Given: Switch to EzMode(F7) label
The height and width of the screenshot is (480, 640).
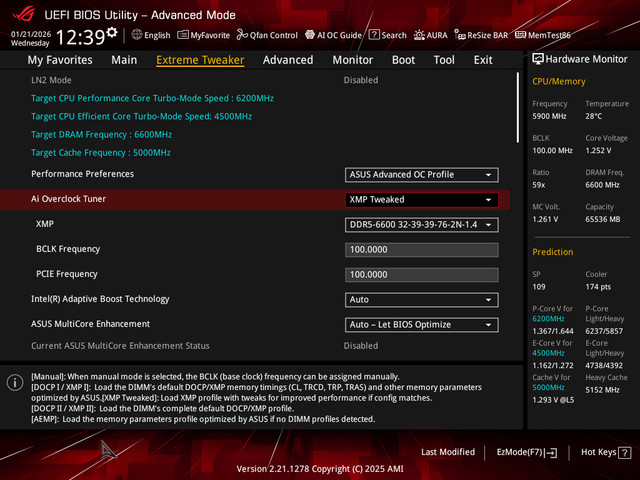Looking at the screenshot, I should 519,452.
